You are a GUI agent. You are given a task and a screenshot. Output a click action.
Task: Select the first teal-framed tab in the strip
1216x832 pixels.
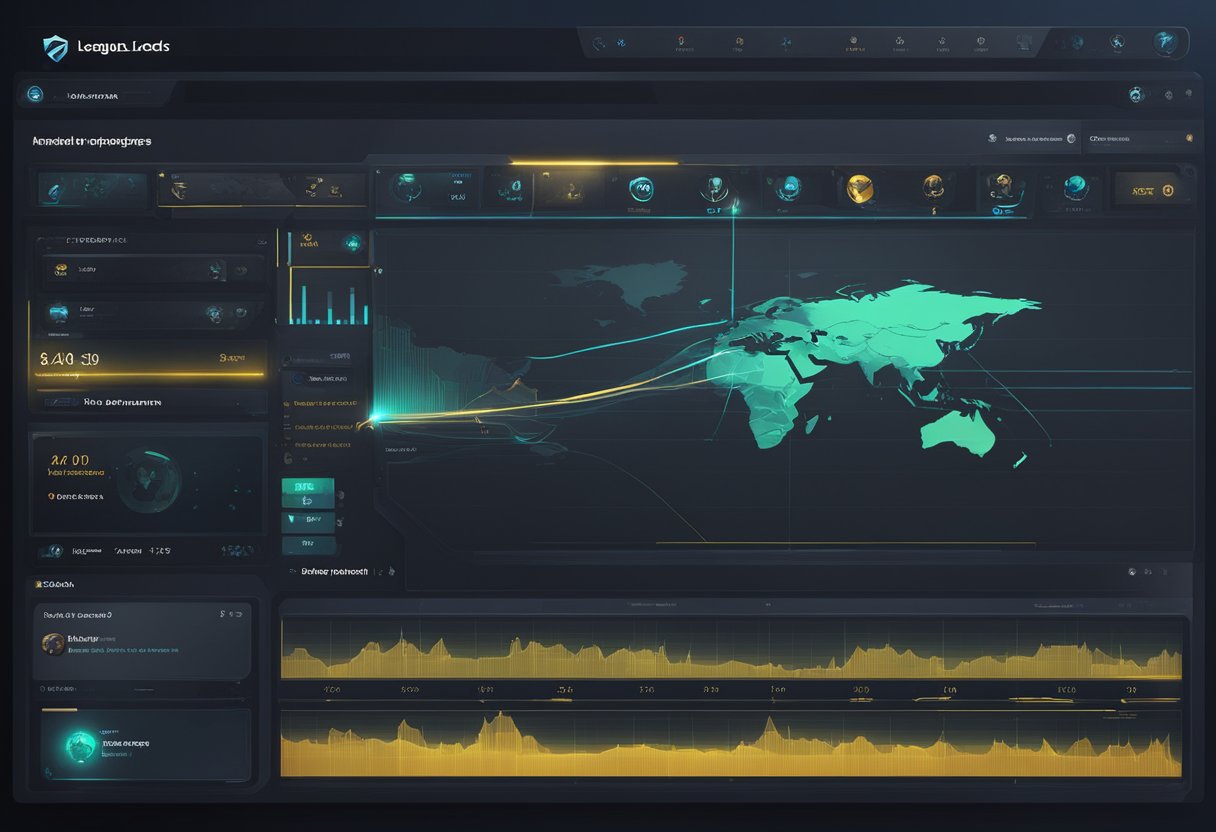coord(92,188)
